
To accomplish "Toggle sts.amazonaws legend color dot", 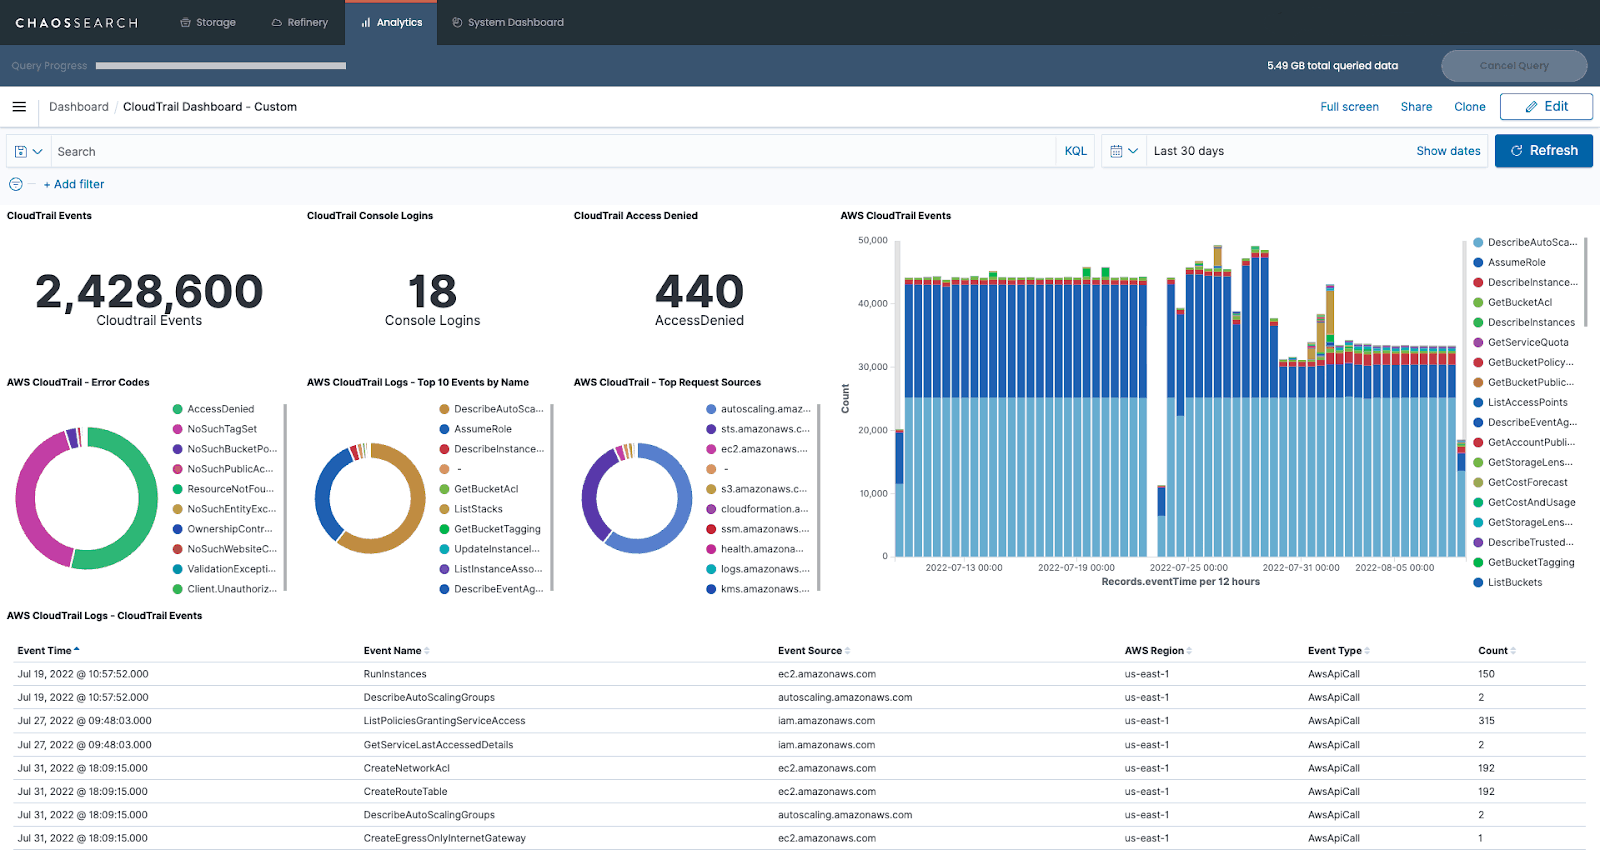I will 711,429.
